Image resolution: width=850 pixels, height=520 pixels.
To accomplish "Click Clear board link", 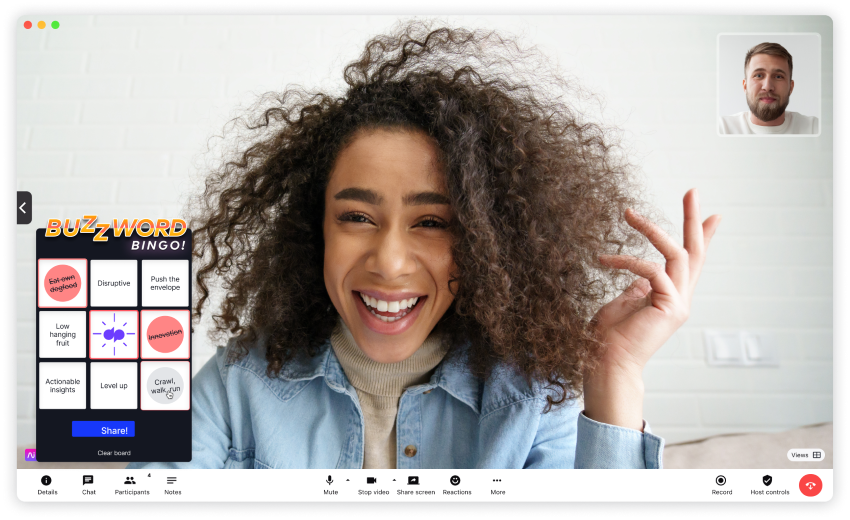I will click(114, 453).
